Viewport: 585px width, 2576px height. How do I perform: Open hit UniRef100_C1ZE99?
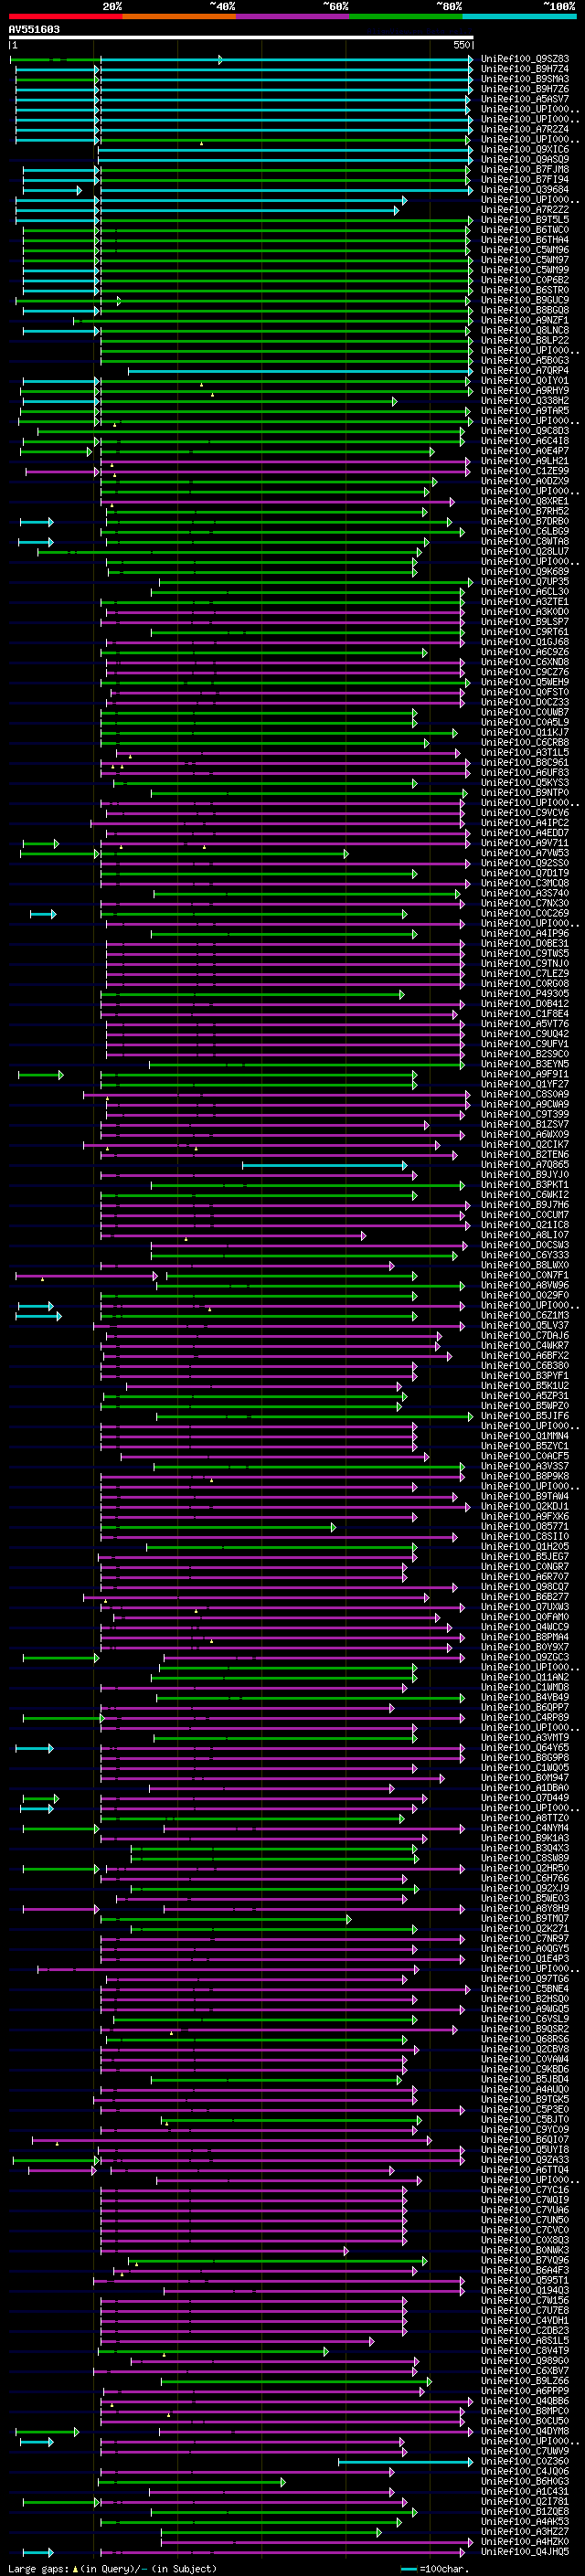pyautogui.click(x=525, y=471)
